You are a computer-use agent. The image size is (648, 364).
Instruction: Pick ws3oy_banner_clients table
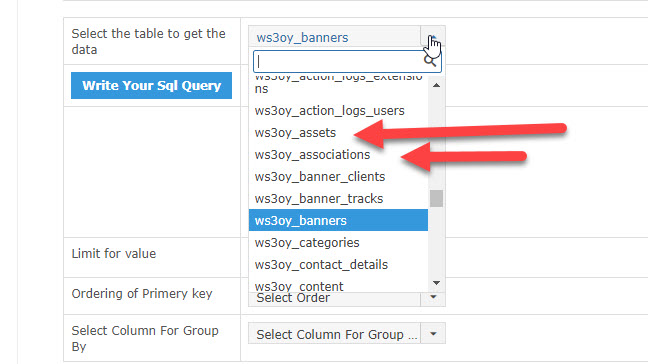(x=338, y=176)
